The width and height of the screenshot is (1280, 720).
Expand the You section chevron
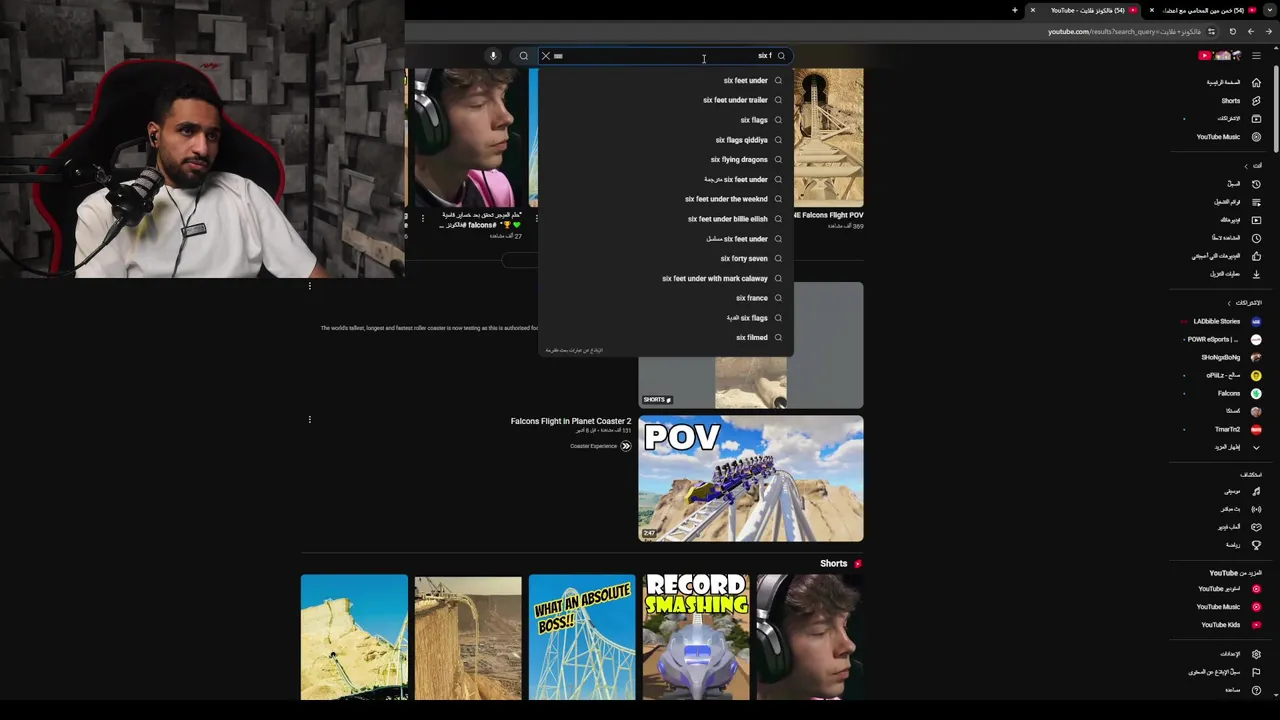pyautogui.click(x=1246, y=166)
